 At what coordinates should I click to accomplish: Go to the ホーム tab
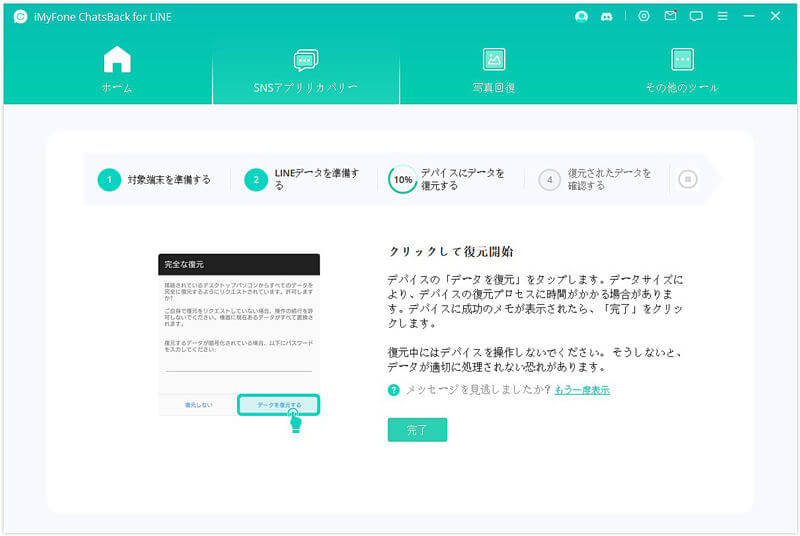117,70
